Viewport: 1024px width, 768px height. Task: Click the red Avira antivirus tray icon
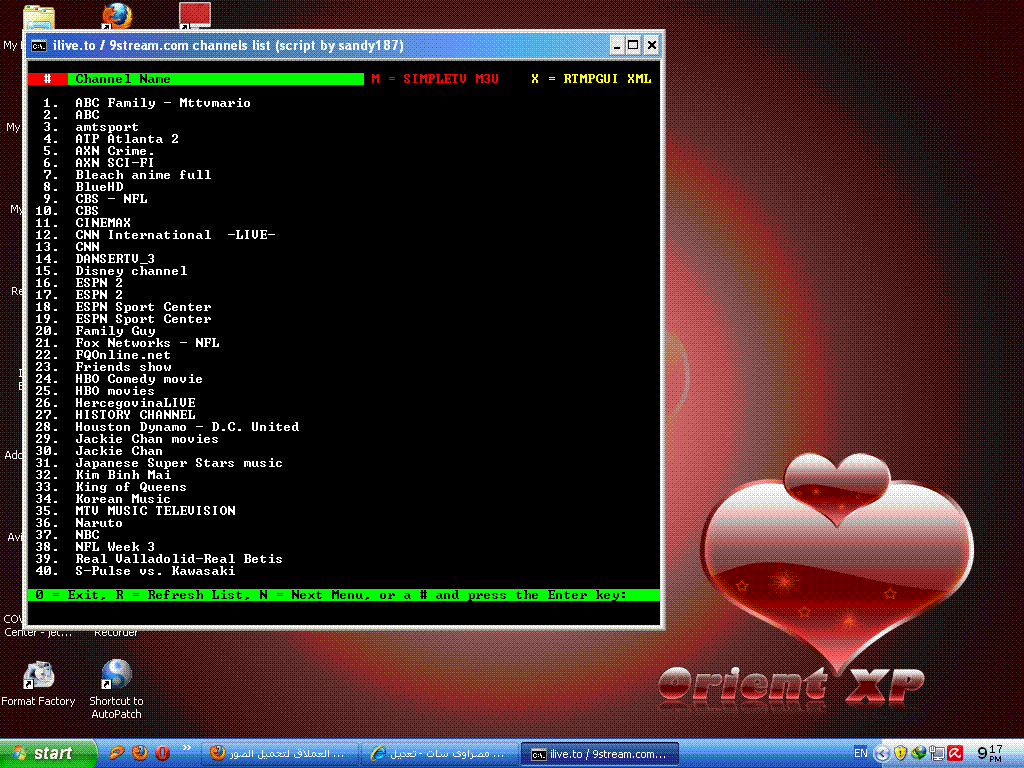[955, 753]
